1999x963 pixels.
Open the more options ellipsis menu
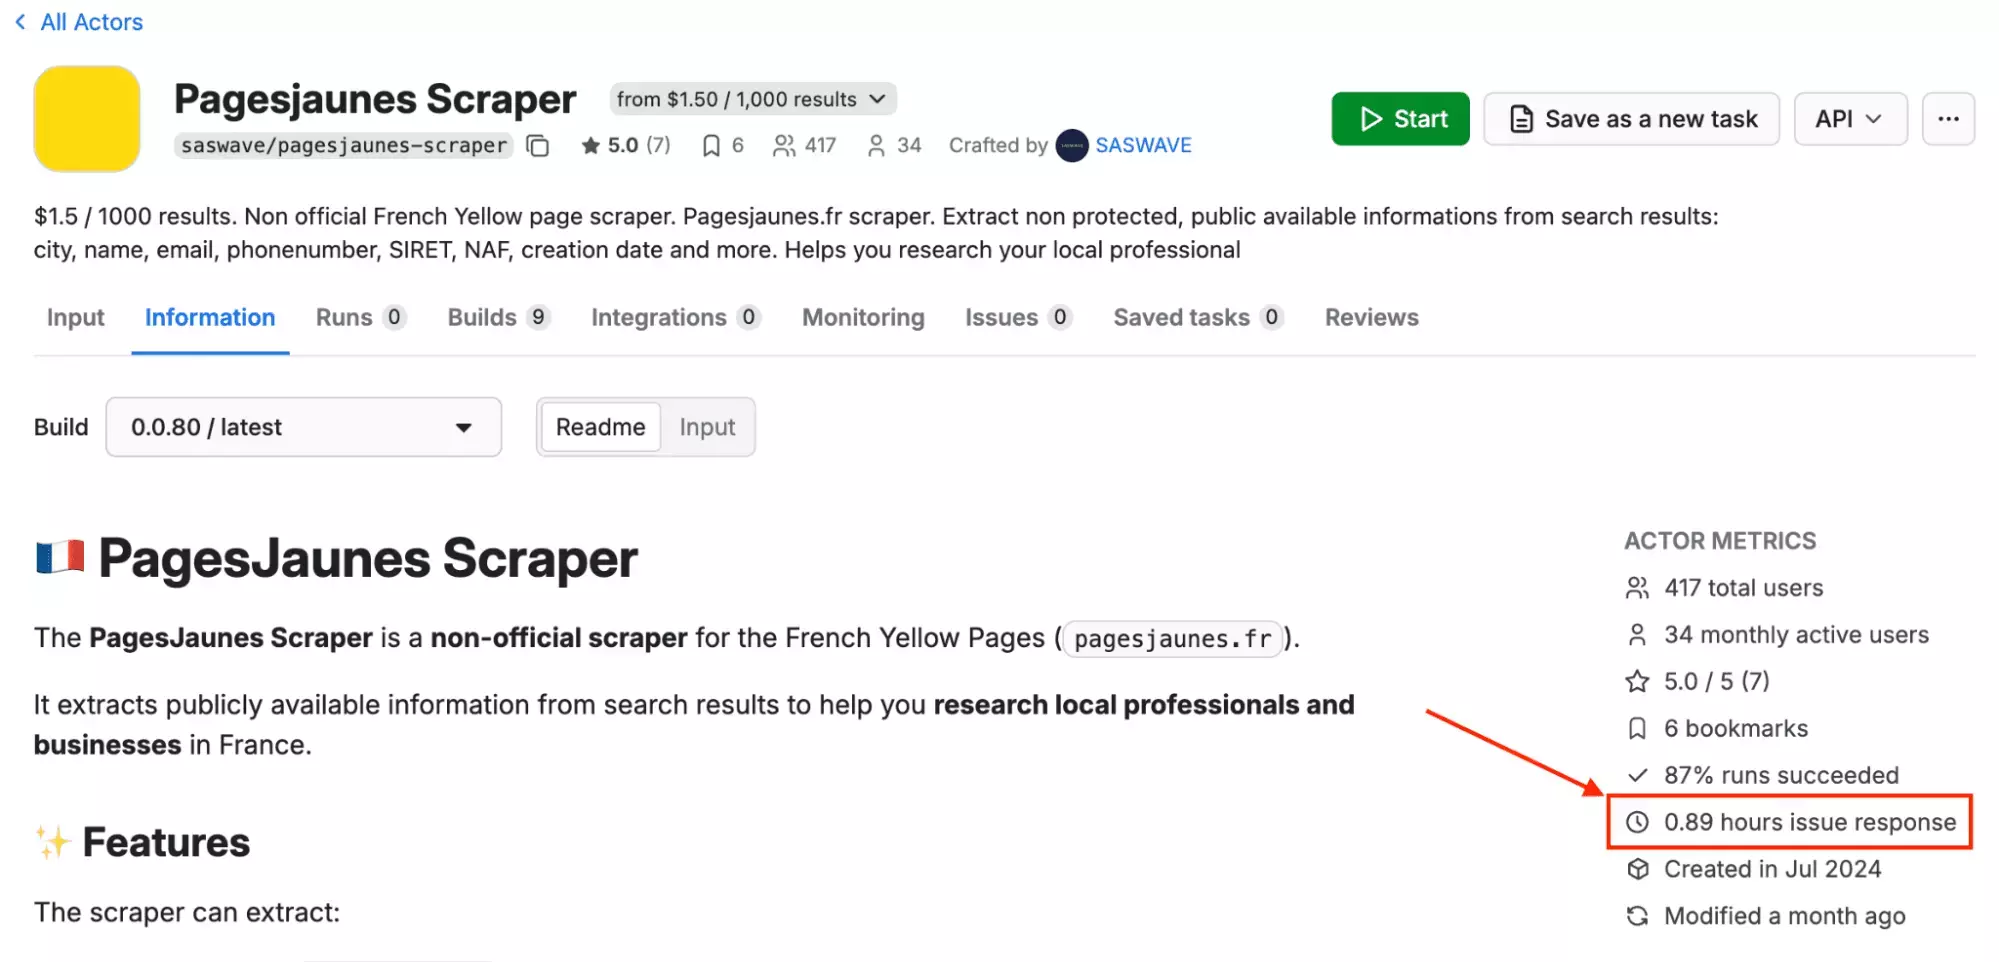[x=1948, y=119]
